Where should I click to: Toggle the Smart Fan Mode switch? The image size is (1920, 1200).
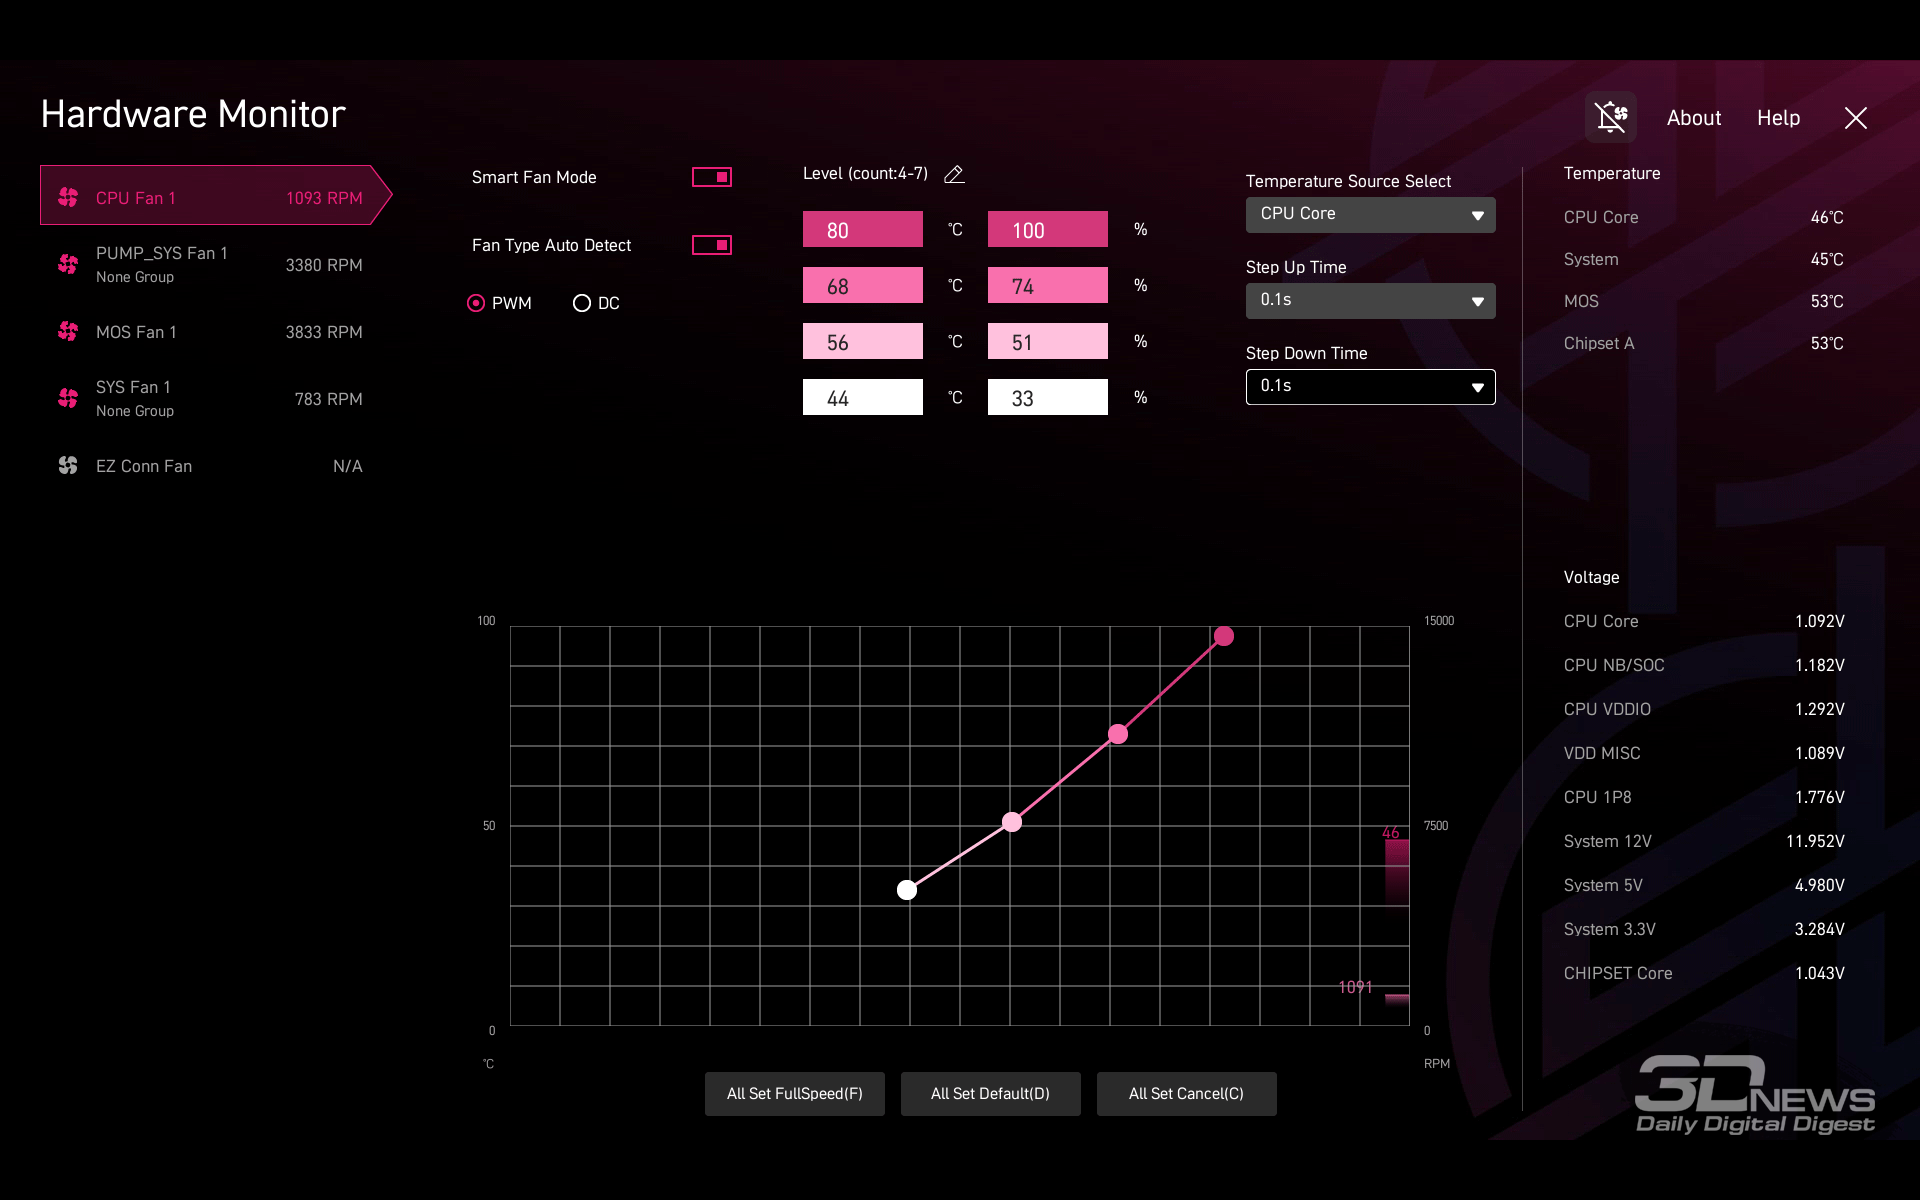click(712, 177)
